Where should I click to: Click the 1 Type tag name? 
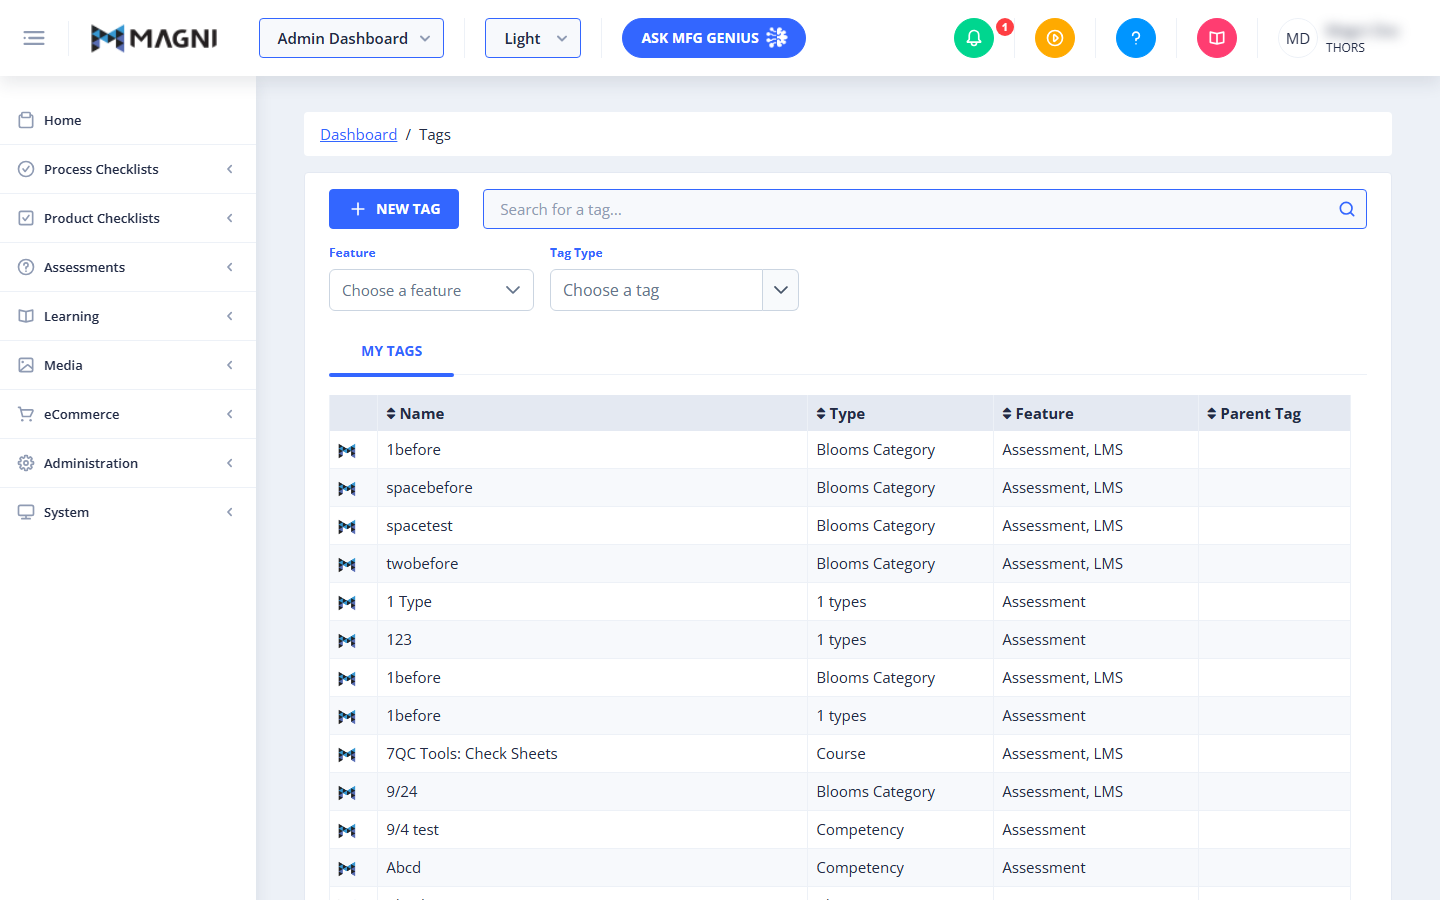(409, 602)
